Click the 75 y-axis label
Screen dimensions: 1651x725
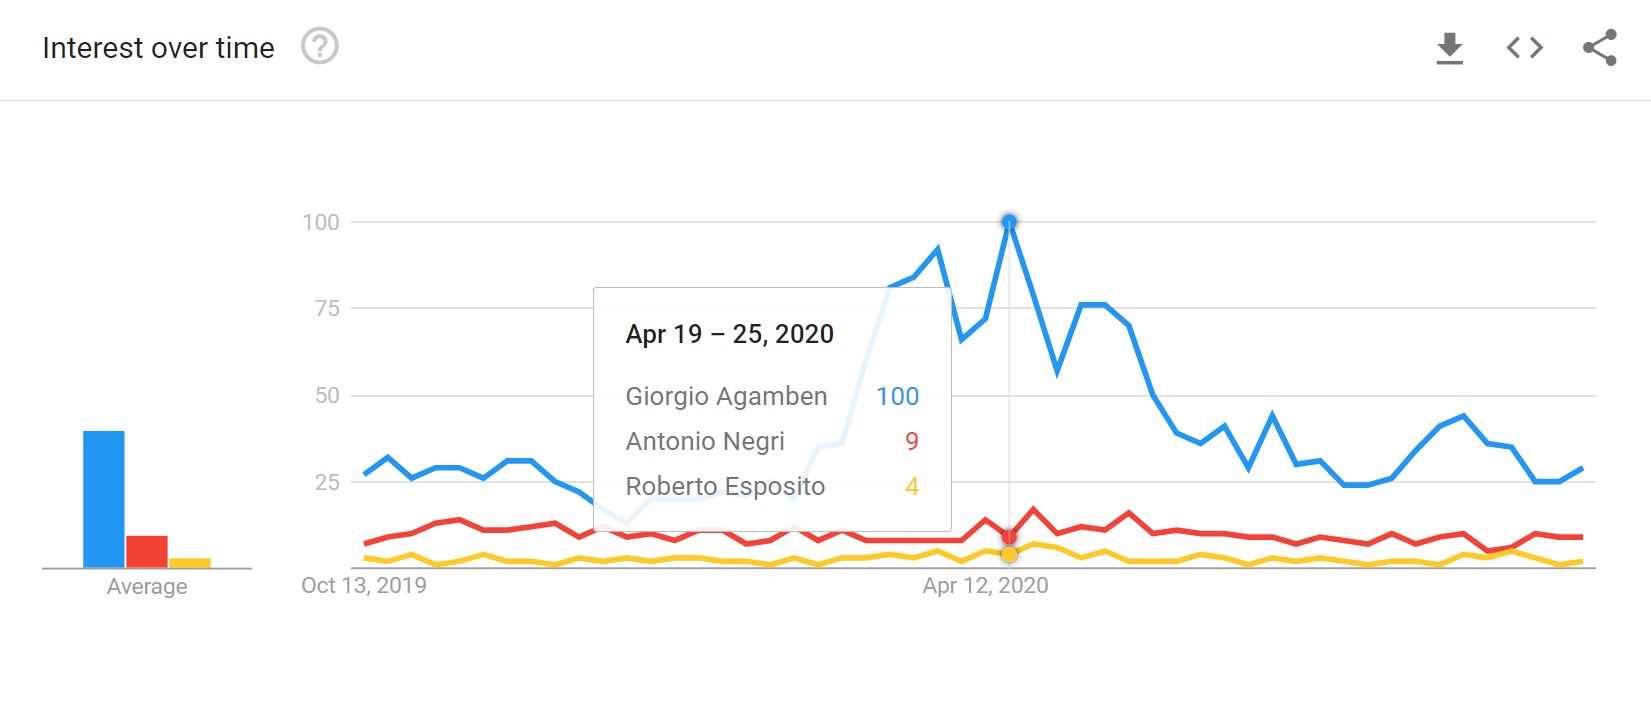click(327, 308)
